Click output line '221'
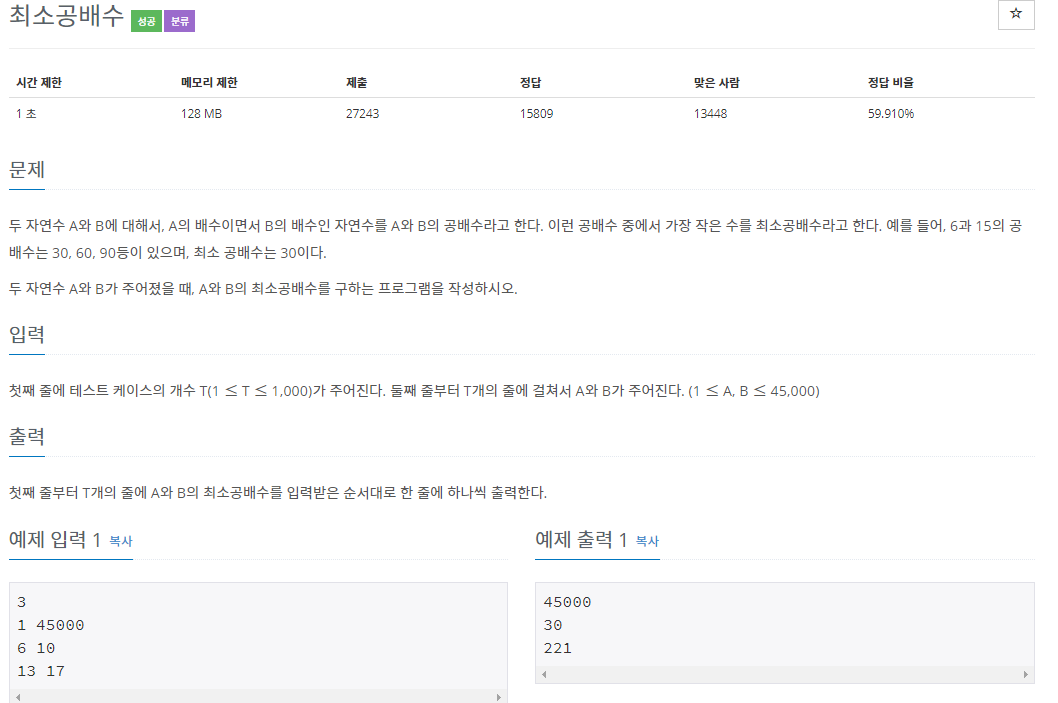This screenshot has width=1058, height=703. click(557, 648)
